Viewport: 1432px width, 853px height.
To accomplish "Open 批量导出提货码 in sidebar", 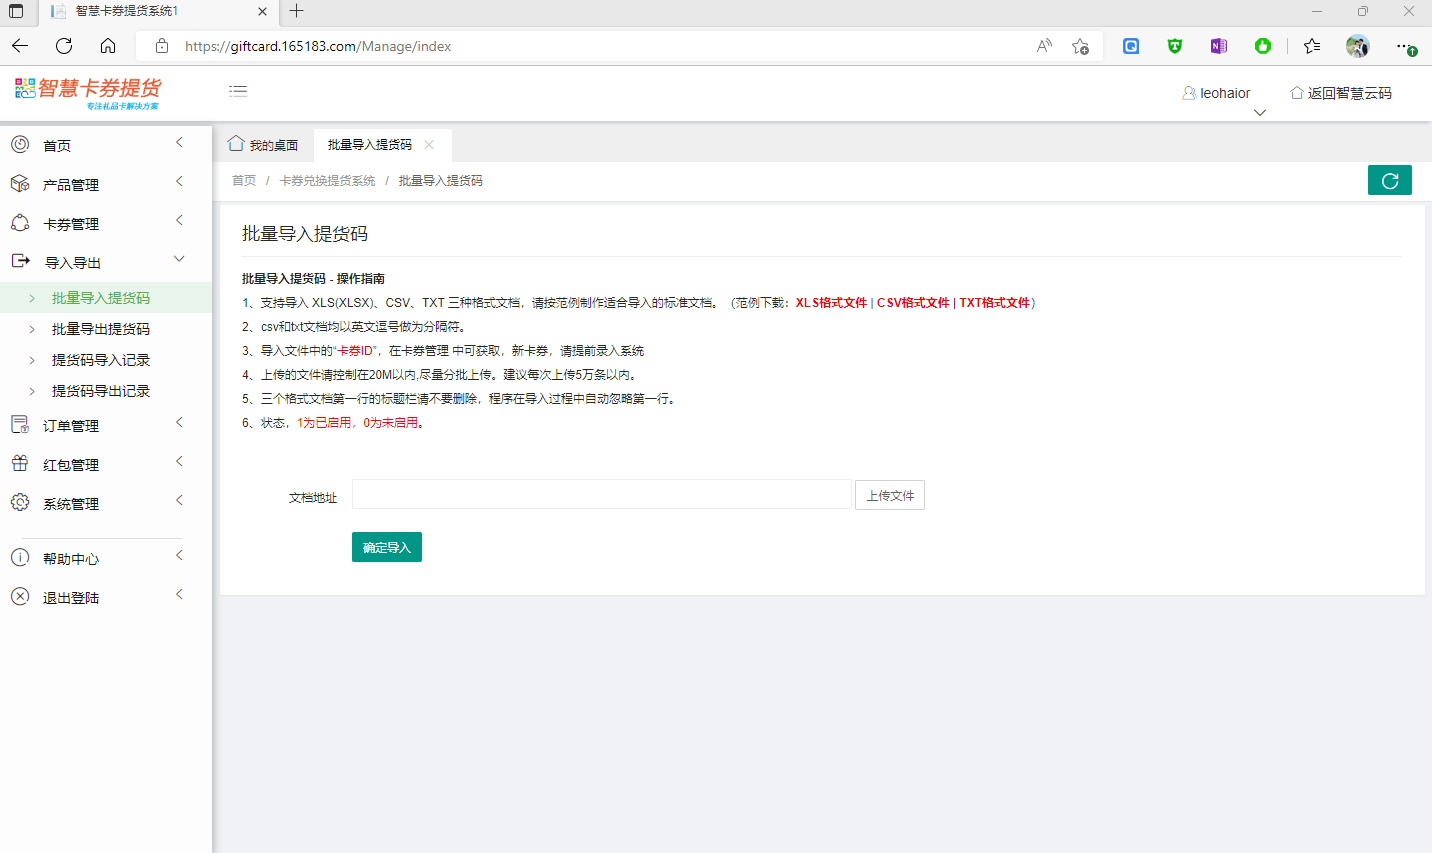I will [x=101, y=329].
